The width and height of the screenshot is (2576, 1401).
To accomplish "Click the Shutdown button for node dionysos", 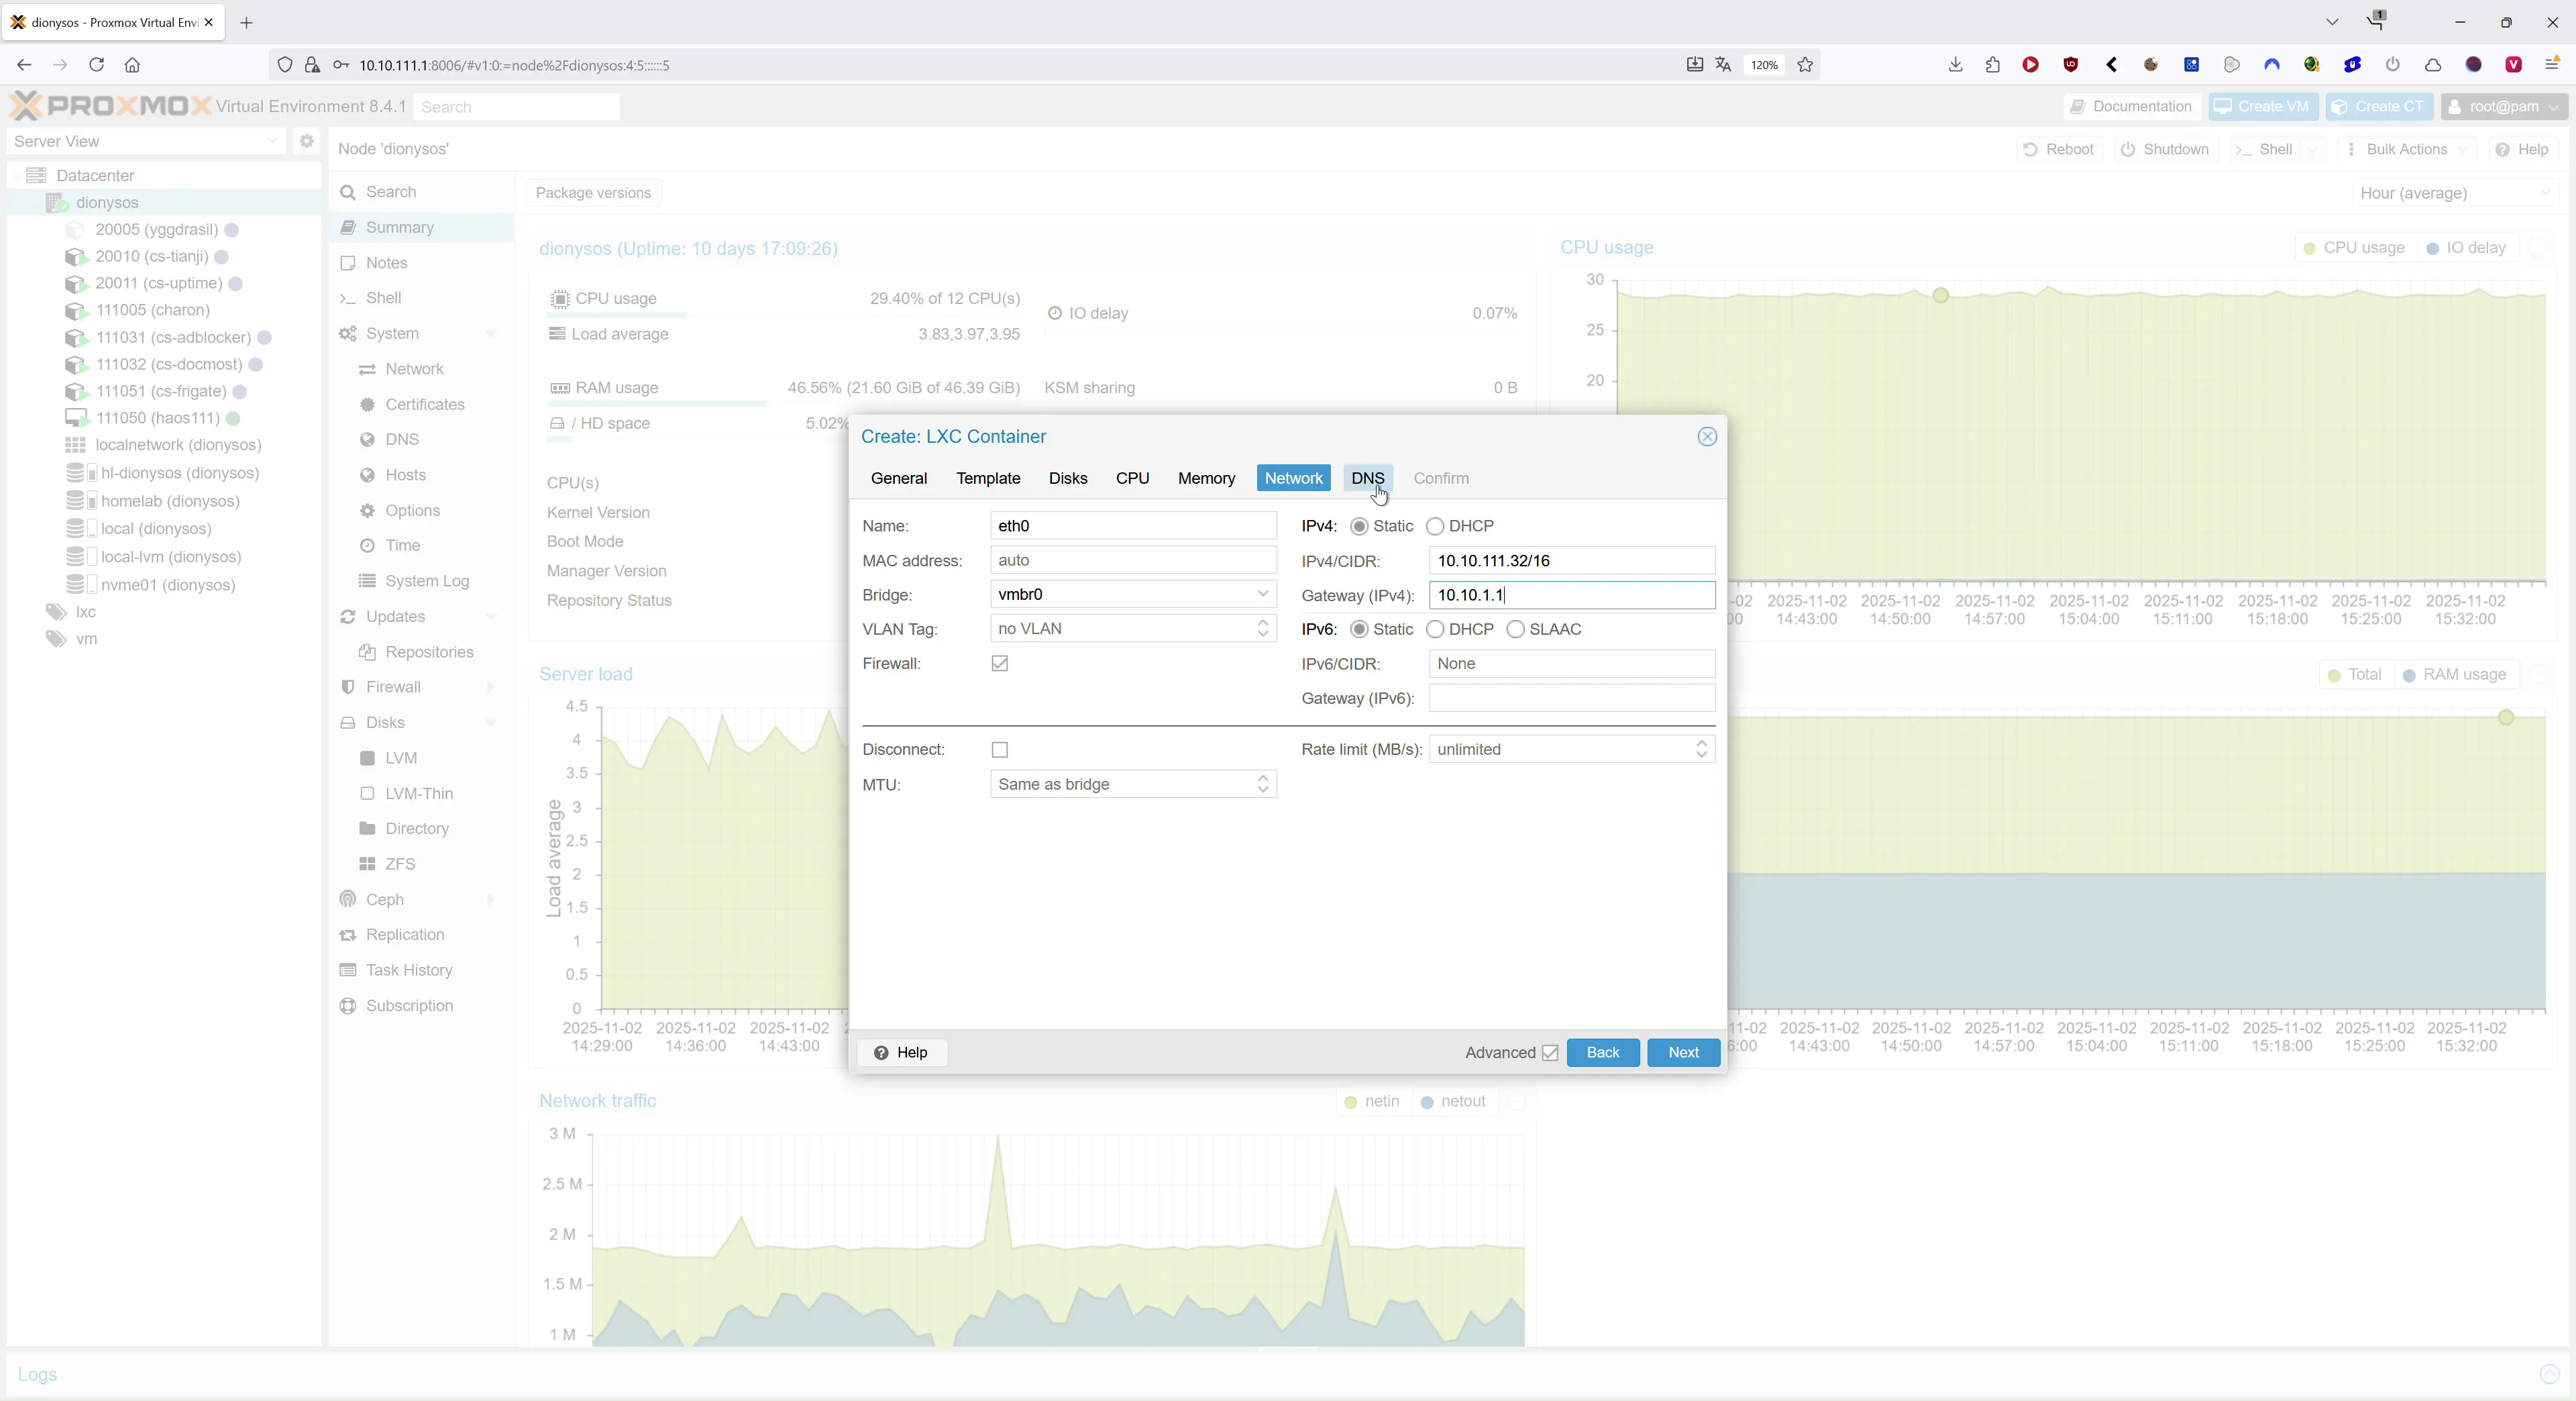I will coord(2165,149).
